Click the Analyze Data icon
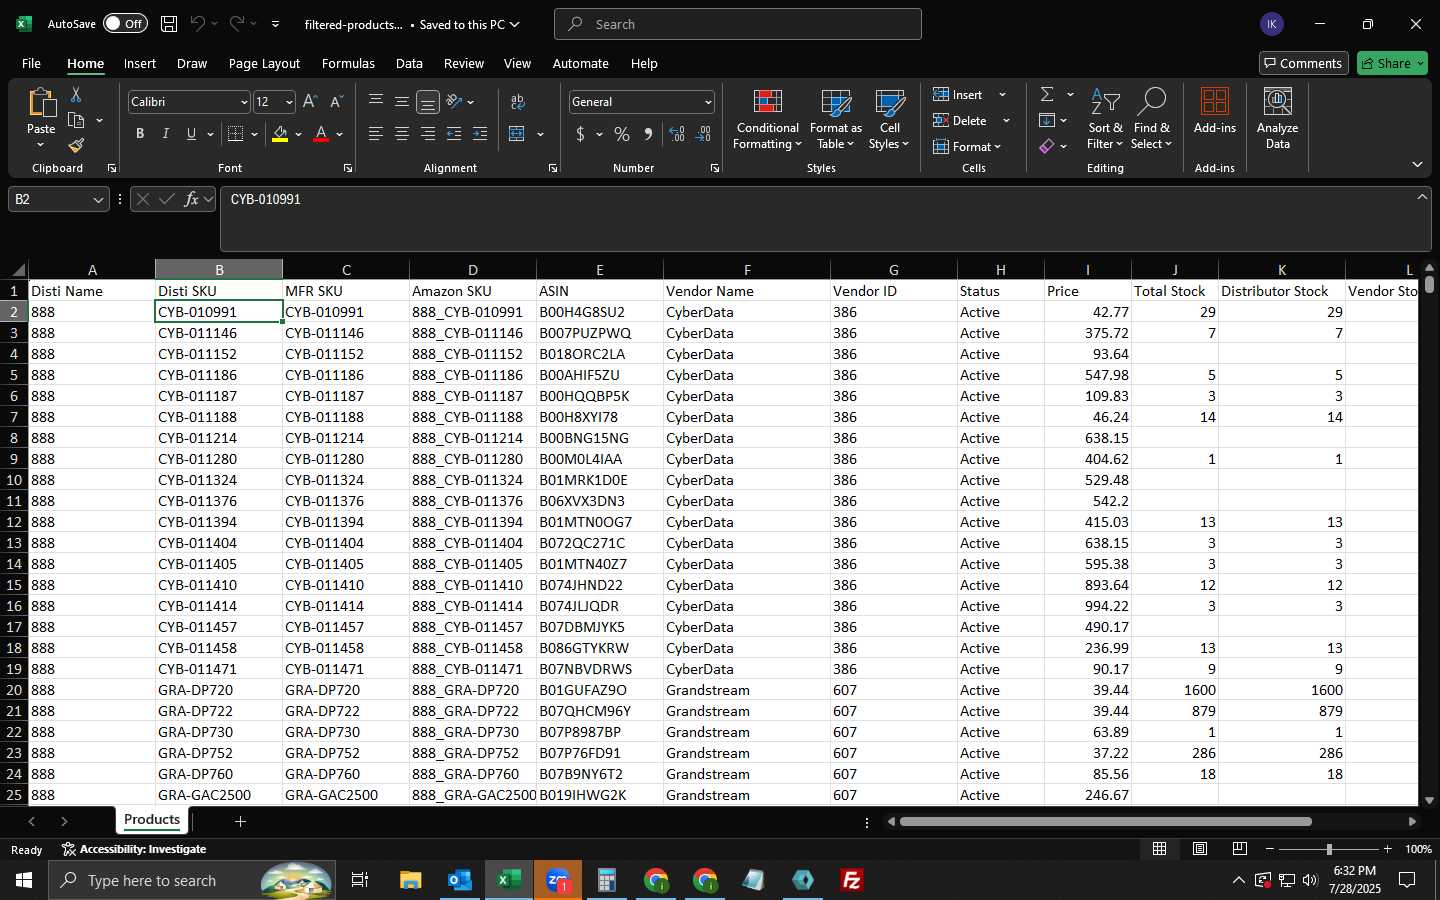This screenshot has width=1440, height=900. pyautogui.click(x=1277, y=118)
